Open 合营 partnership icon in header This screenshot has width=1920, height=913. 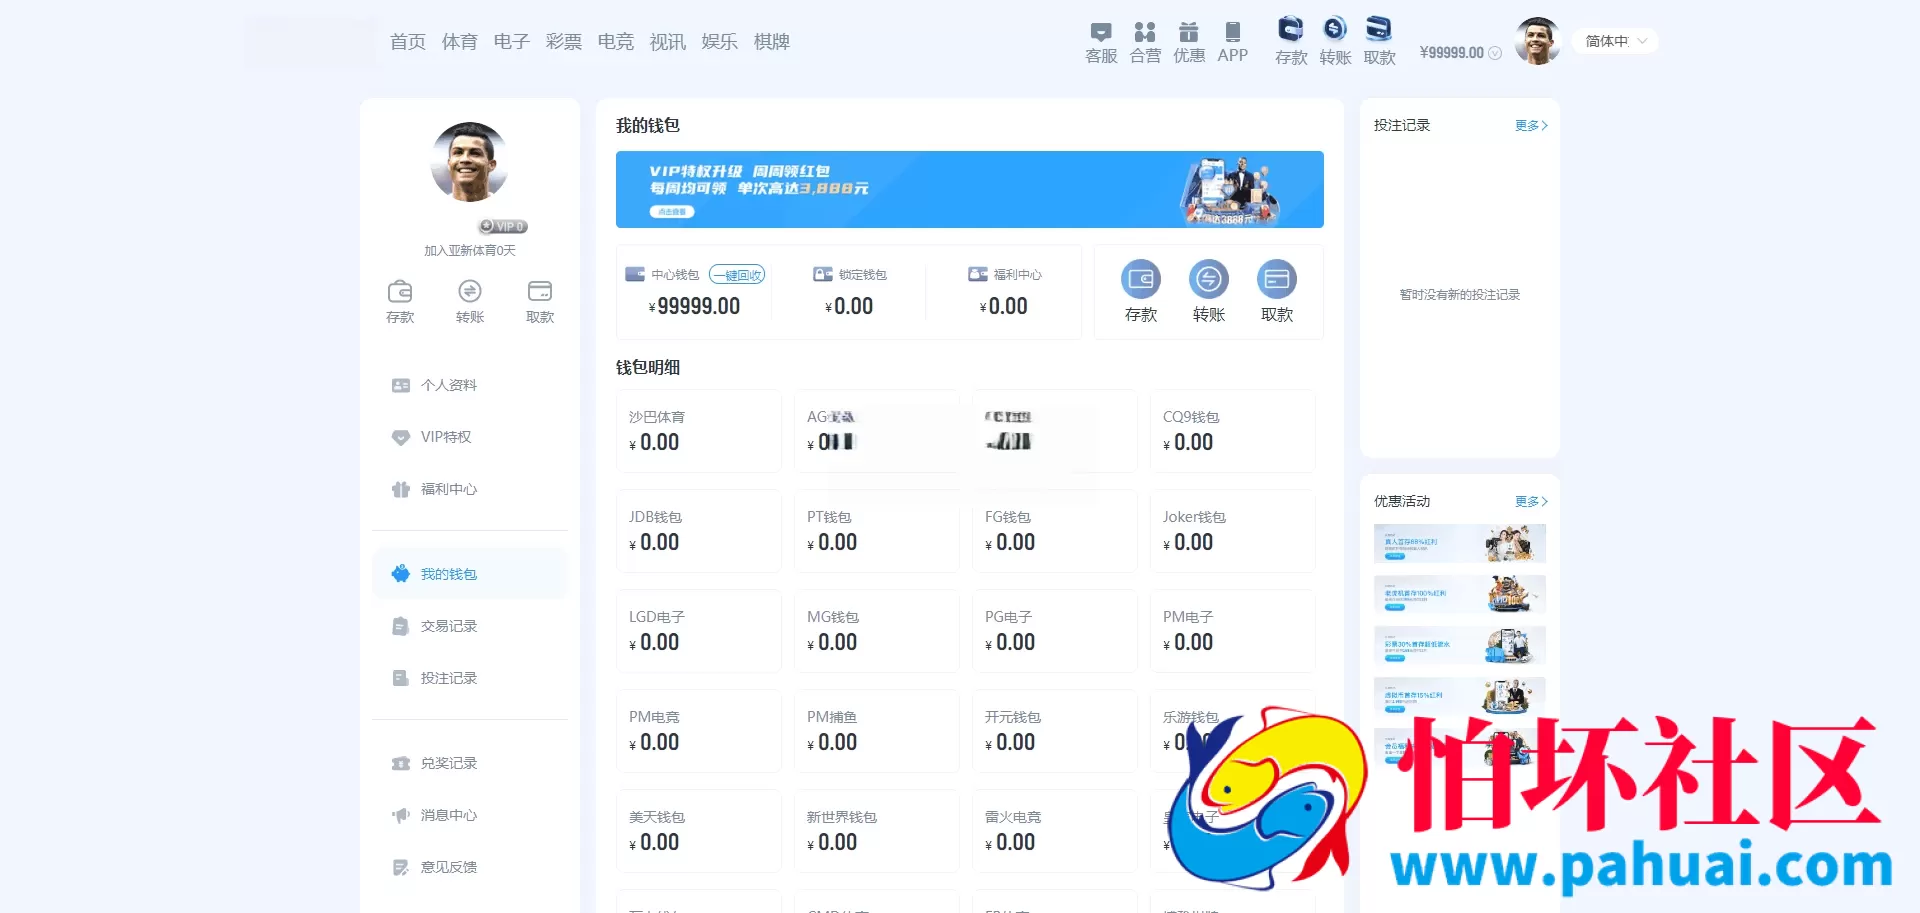(1145, 33)
